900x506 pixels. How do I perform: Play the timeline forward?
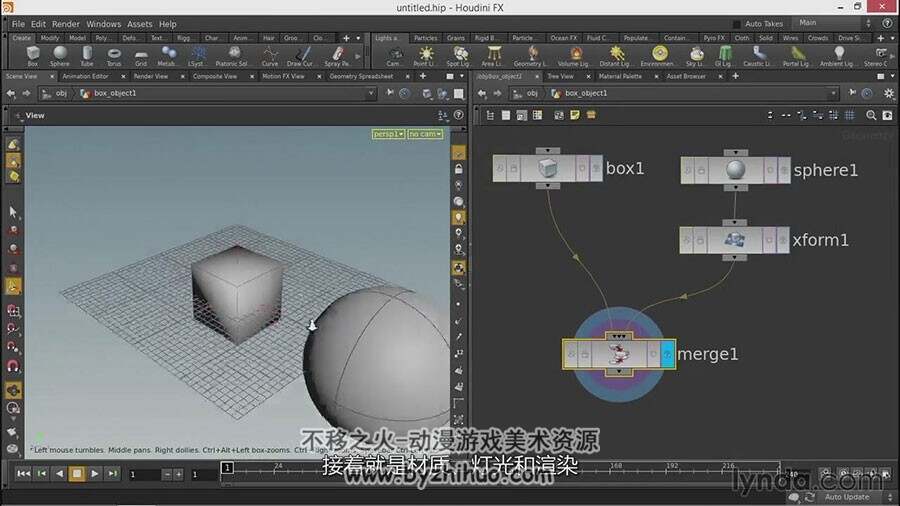pos(95,474)
